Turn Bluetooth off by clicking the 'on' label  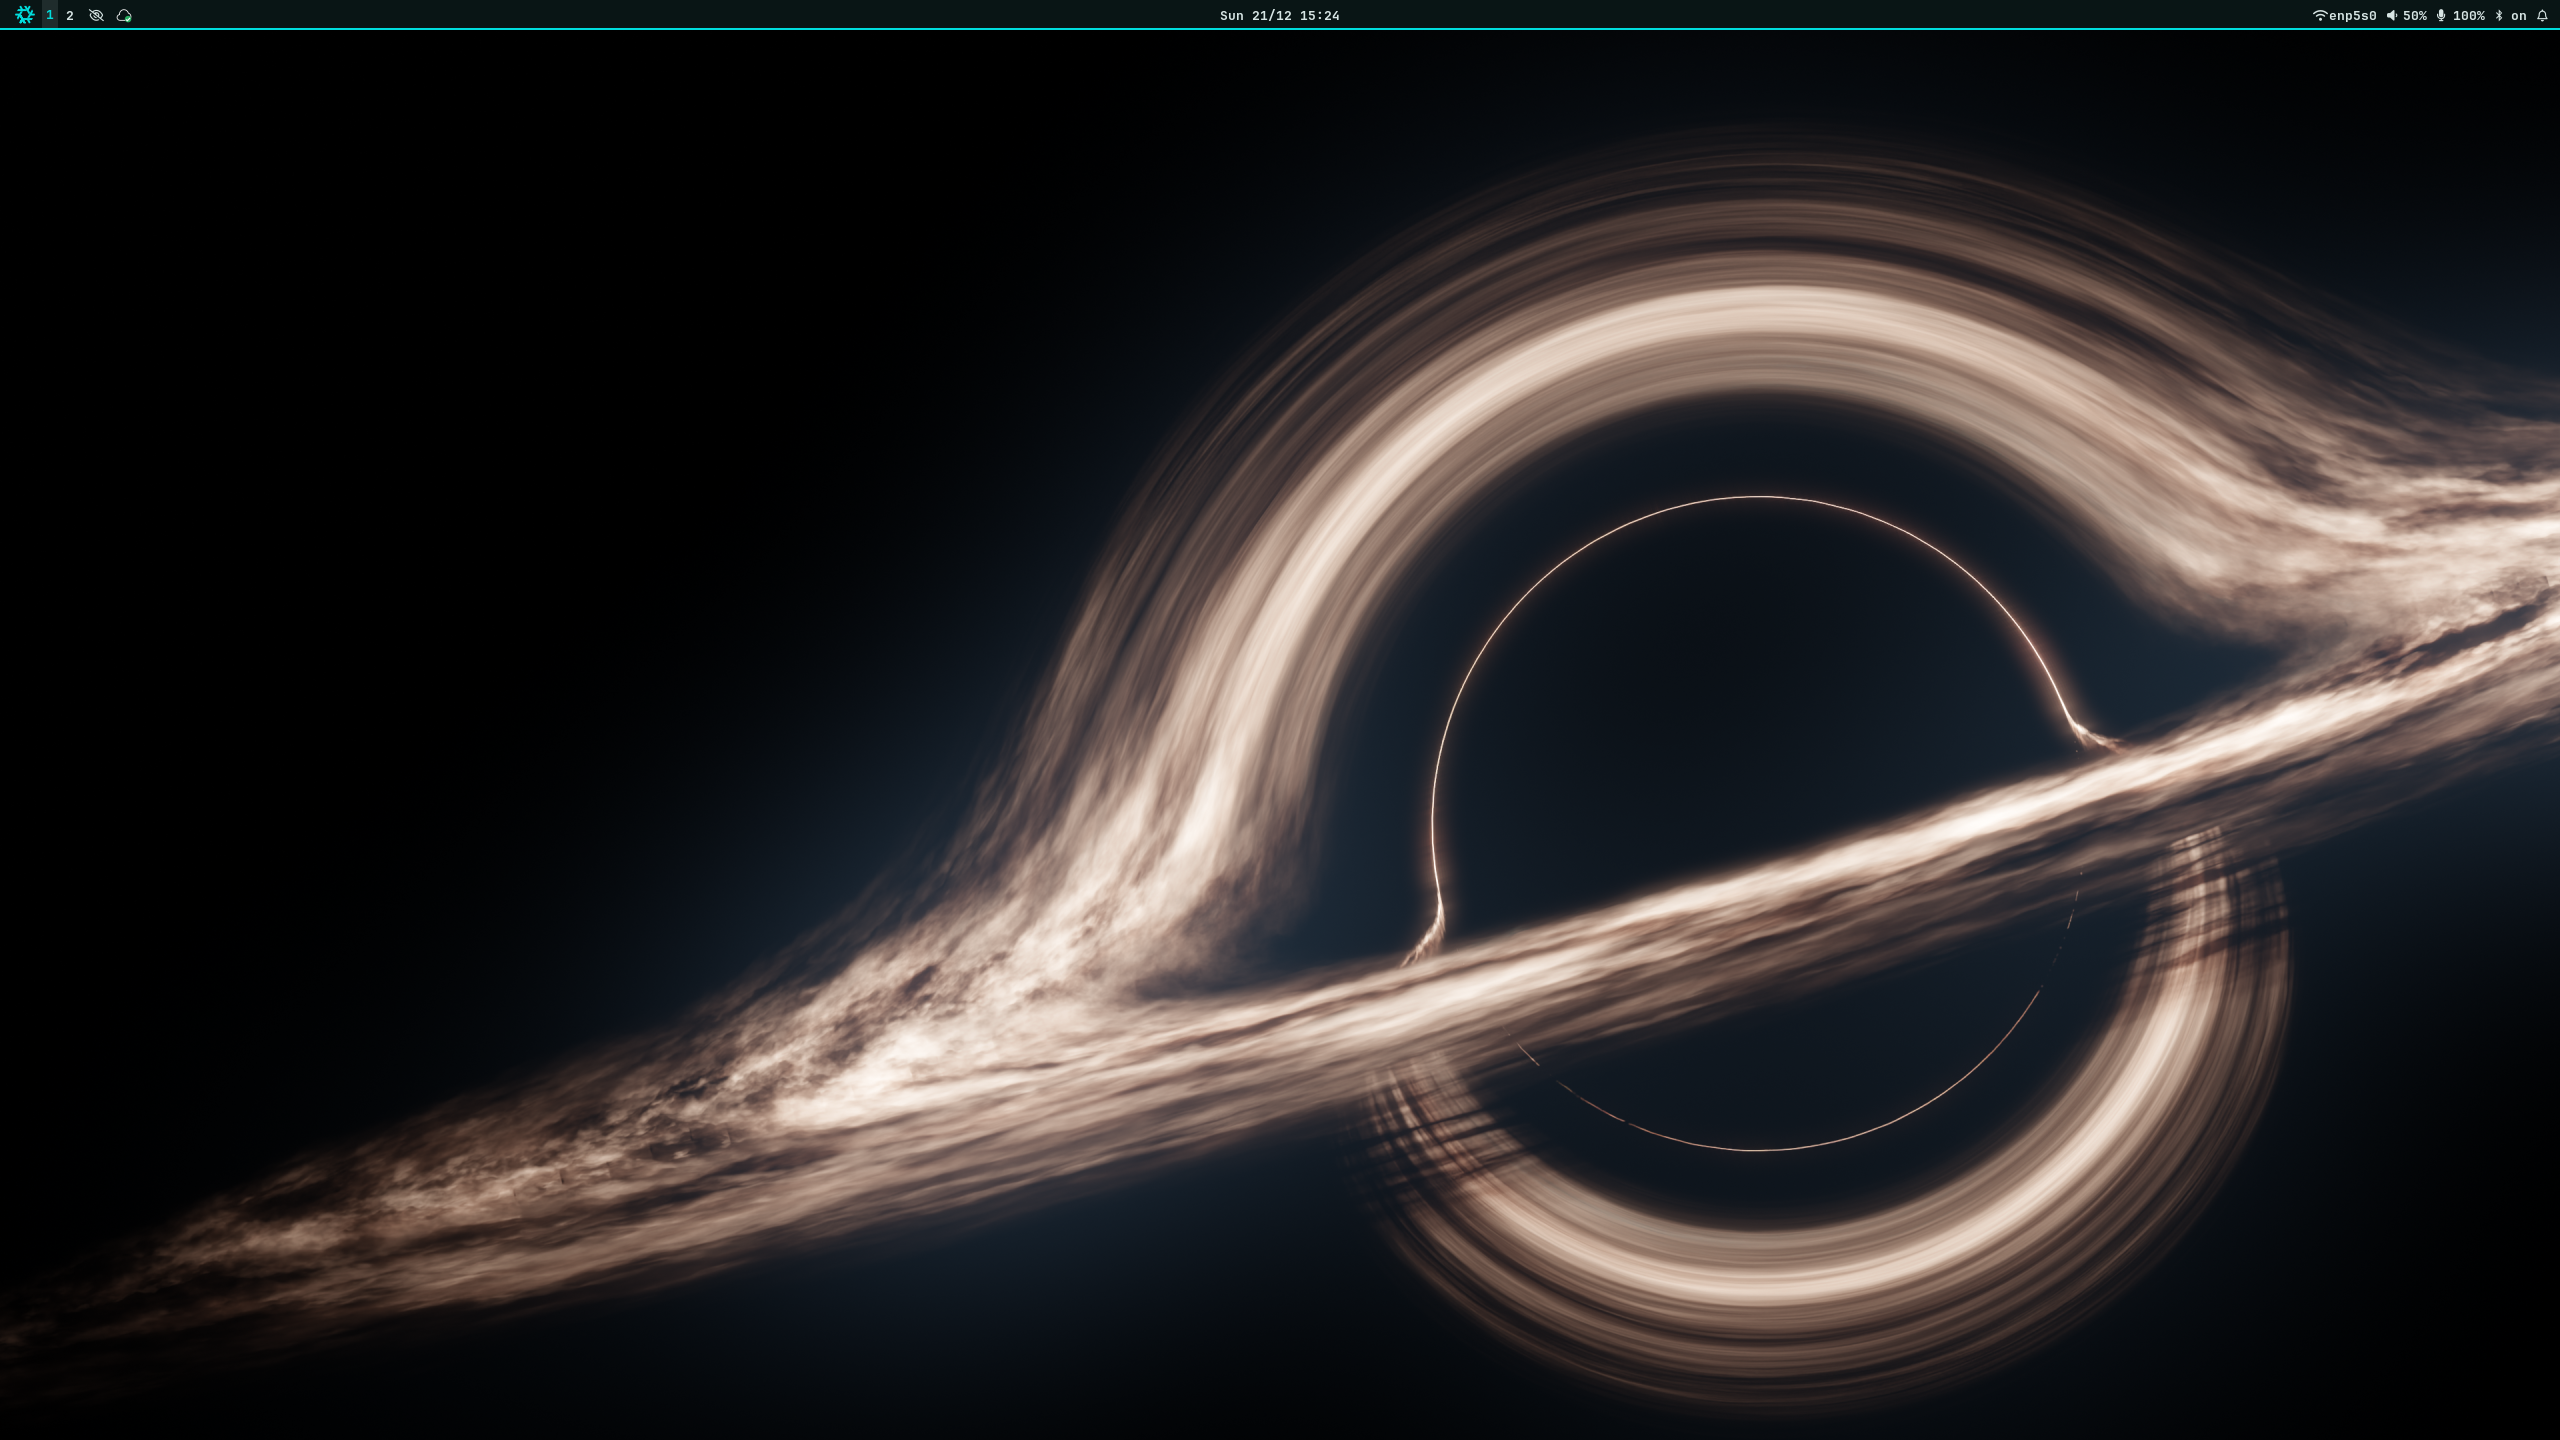tap(2518, 15)
